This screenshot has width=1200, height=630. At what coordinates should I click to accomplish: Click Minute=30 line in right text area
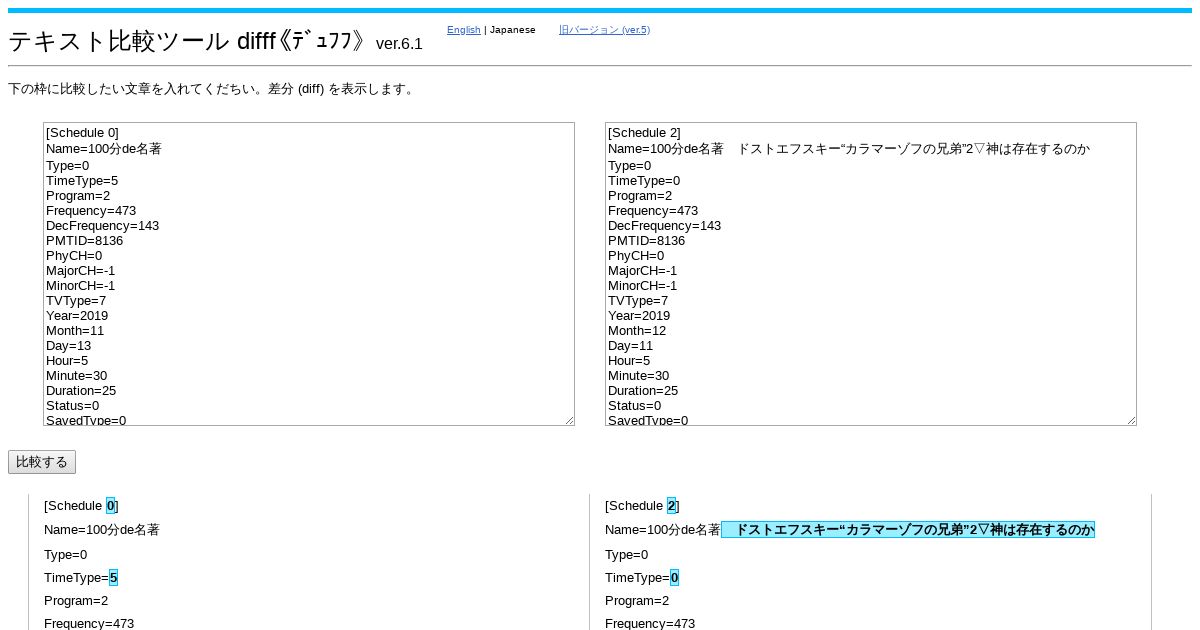coord(638,376)
